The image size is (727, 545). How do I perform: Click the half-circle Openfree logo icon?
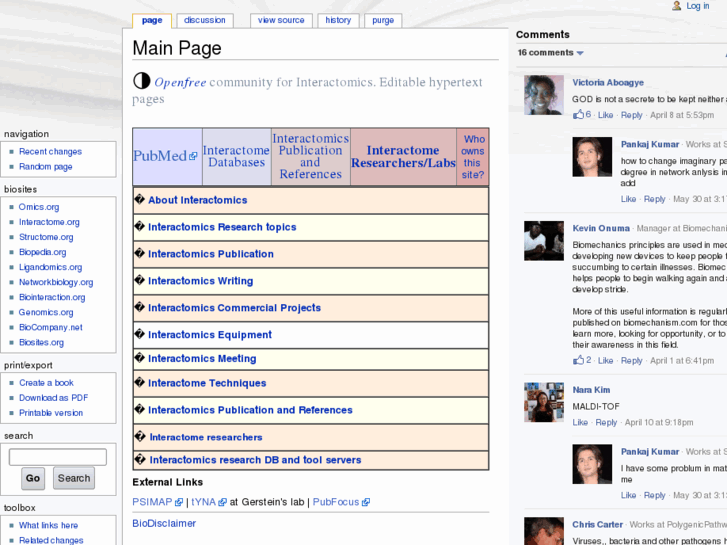(x=142, y=81)
